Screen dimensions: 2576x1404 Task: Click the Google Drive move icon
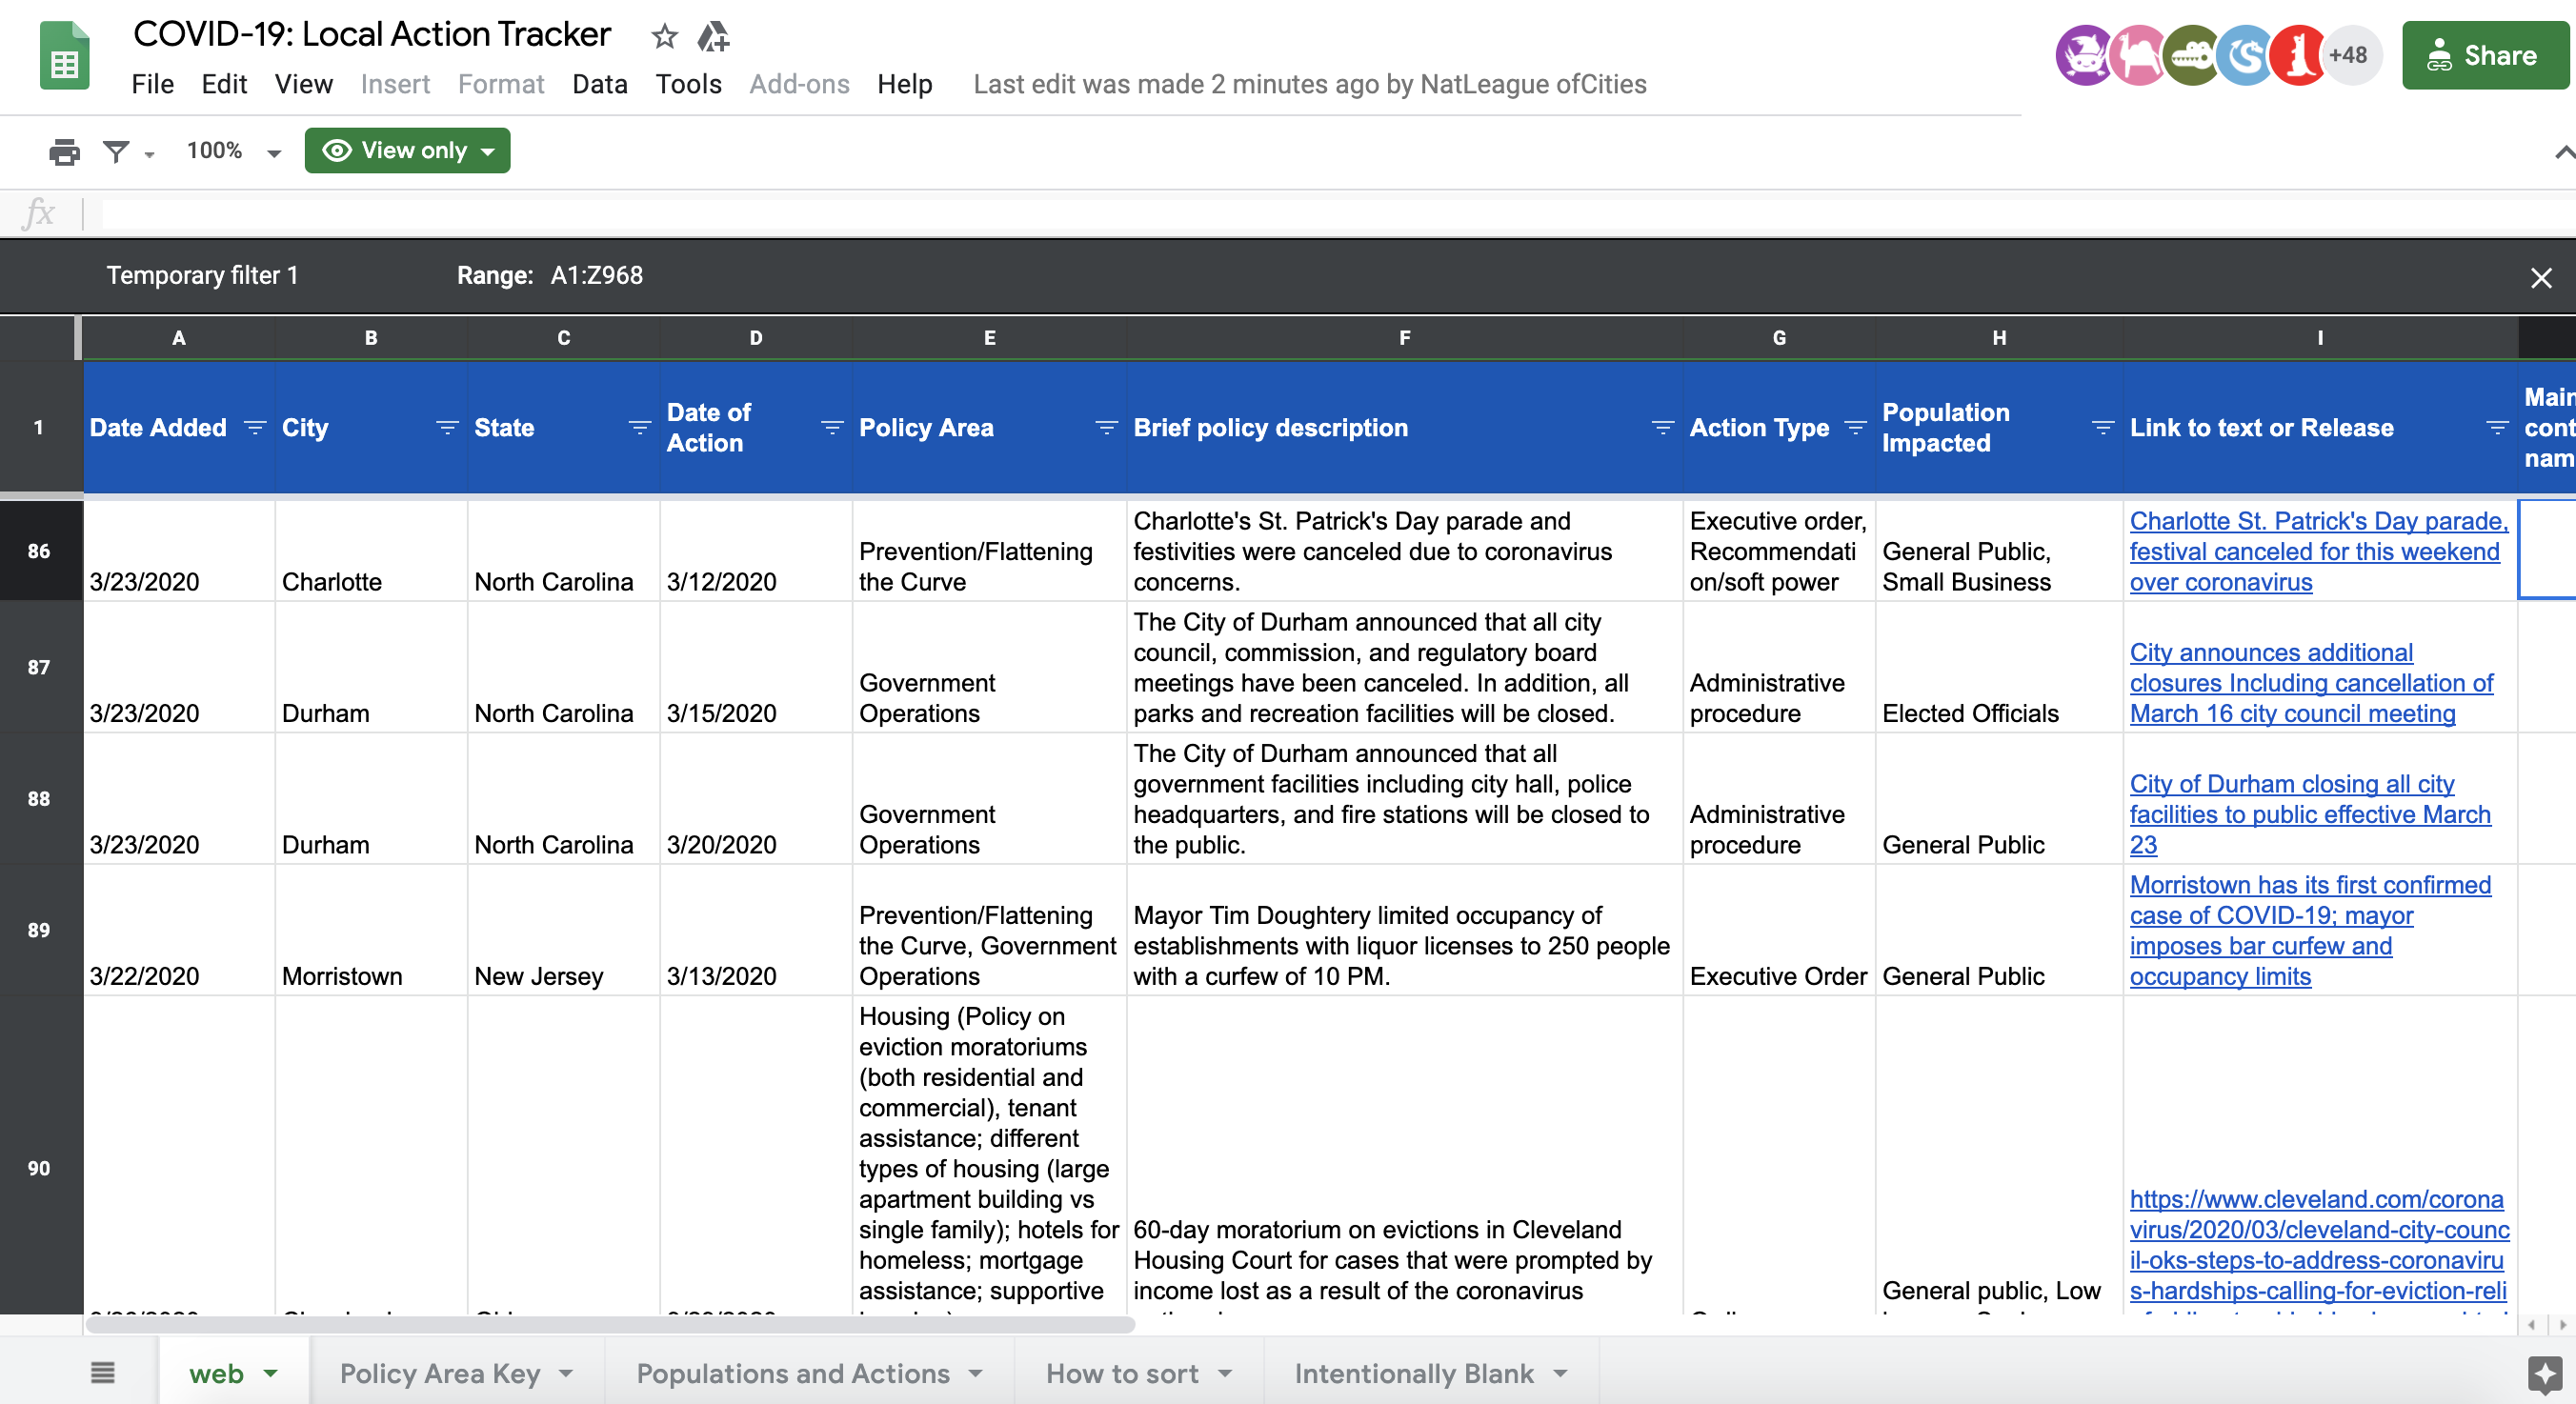tap(713, 37)
